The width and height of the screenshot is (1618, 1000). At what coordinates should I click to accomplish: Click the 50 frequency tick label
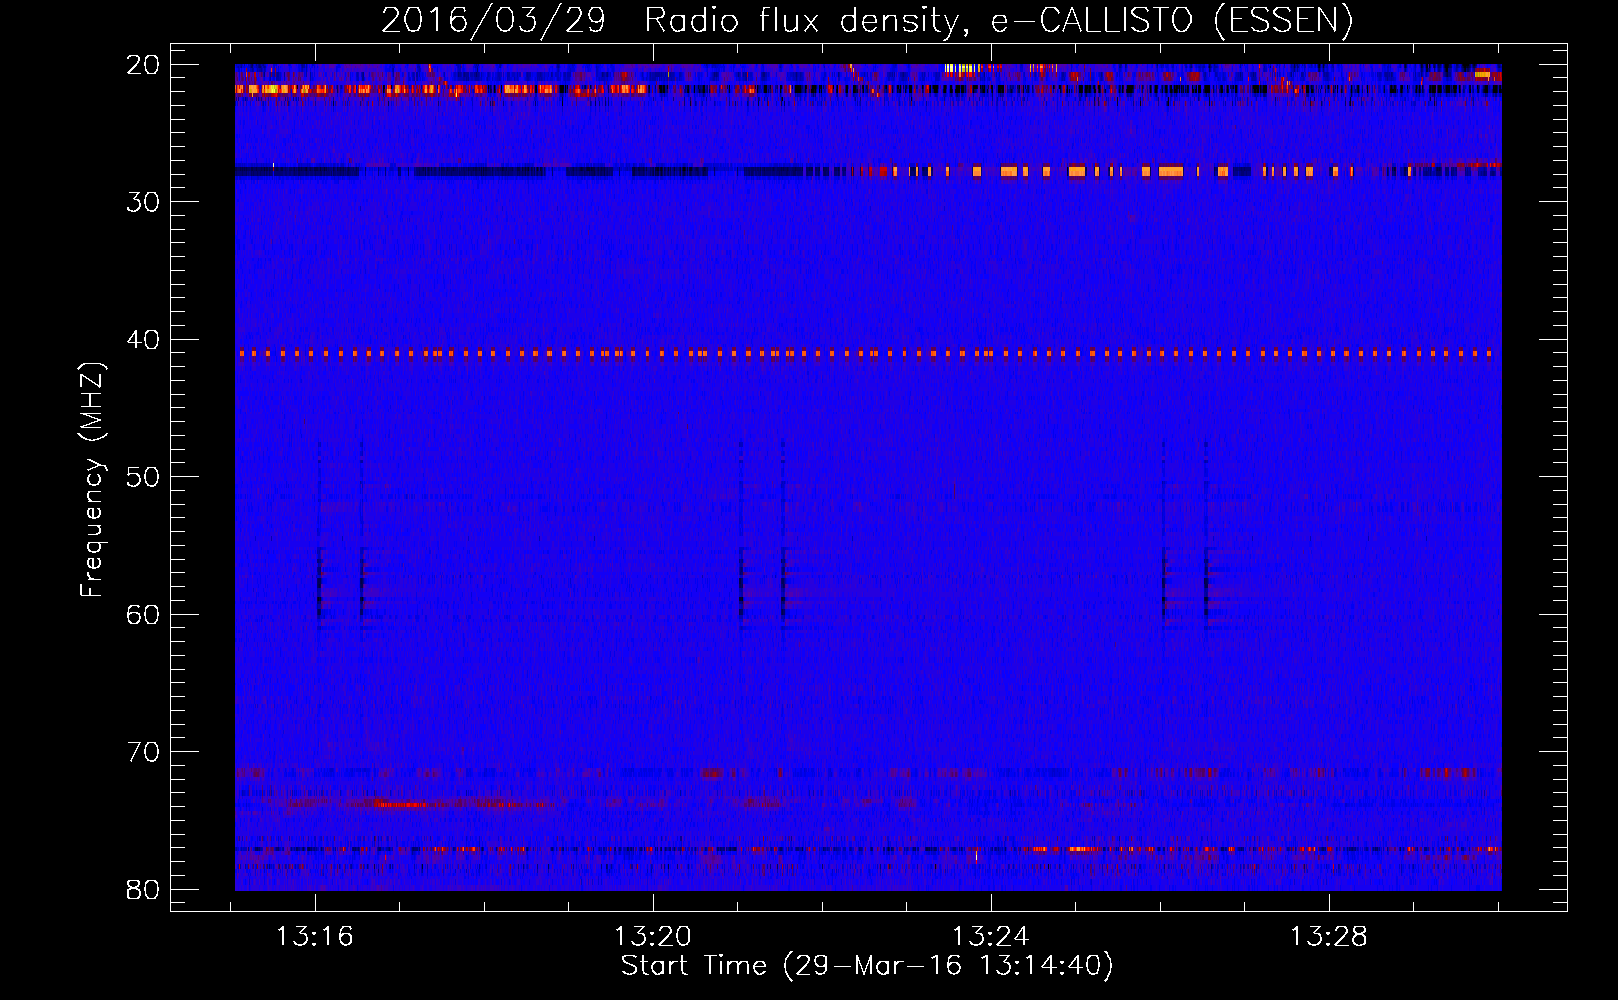click(x=144, y=477)
